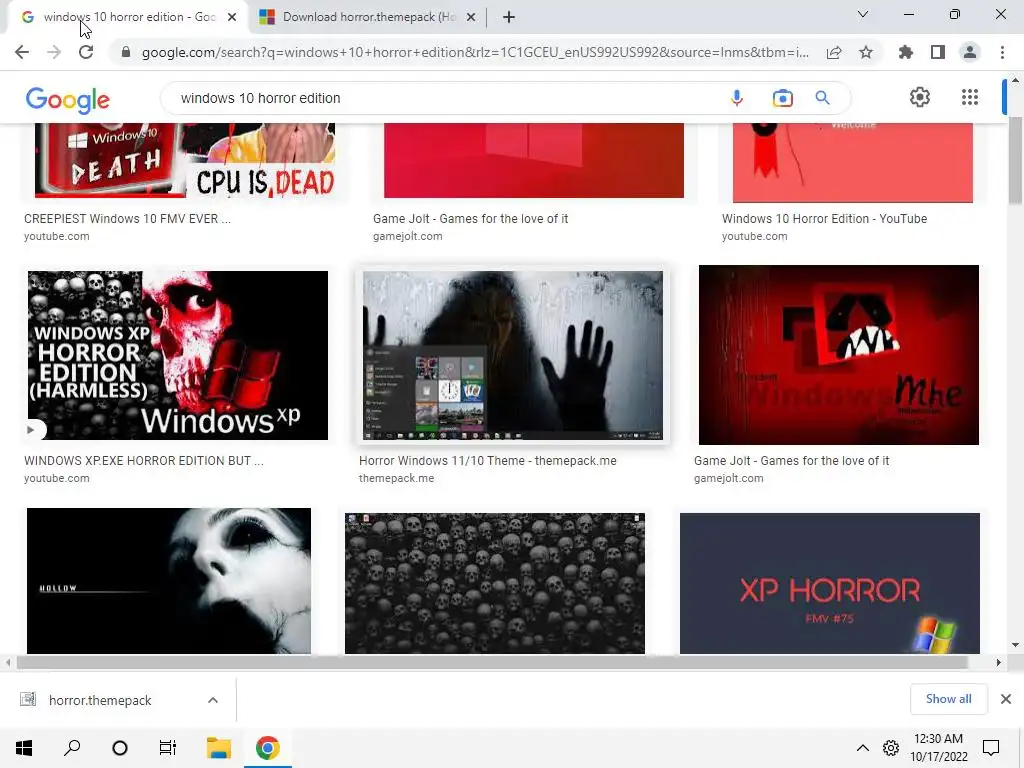Click Show all downloads
This screenshot has width=1024, height=768.
click(948, 699)
